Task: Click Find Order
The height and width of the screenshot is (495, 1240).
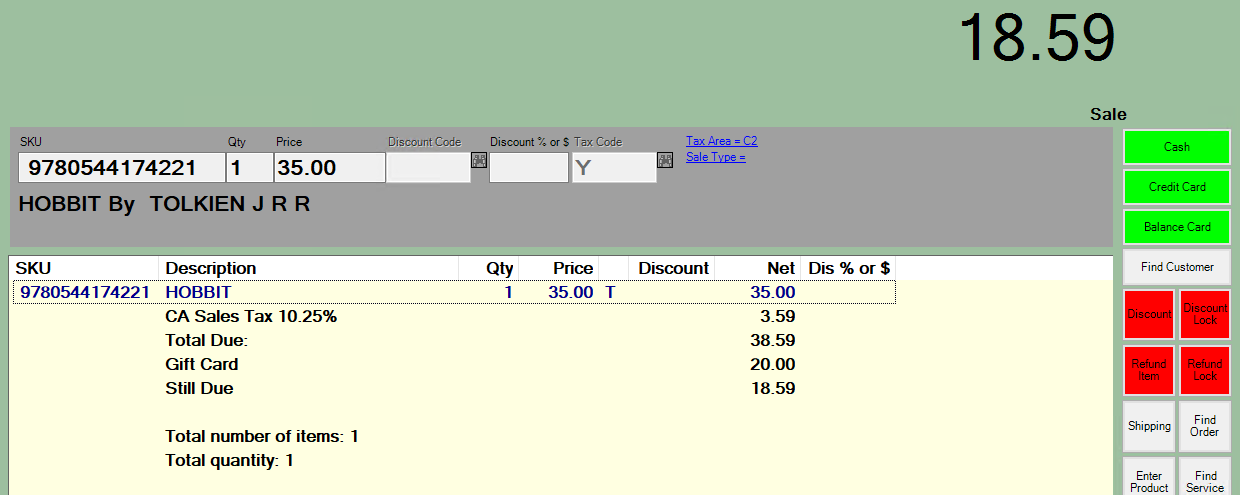Action: pos(1205,426)
